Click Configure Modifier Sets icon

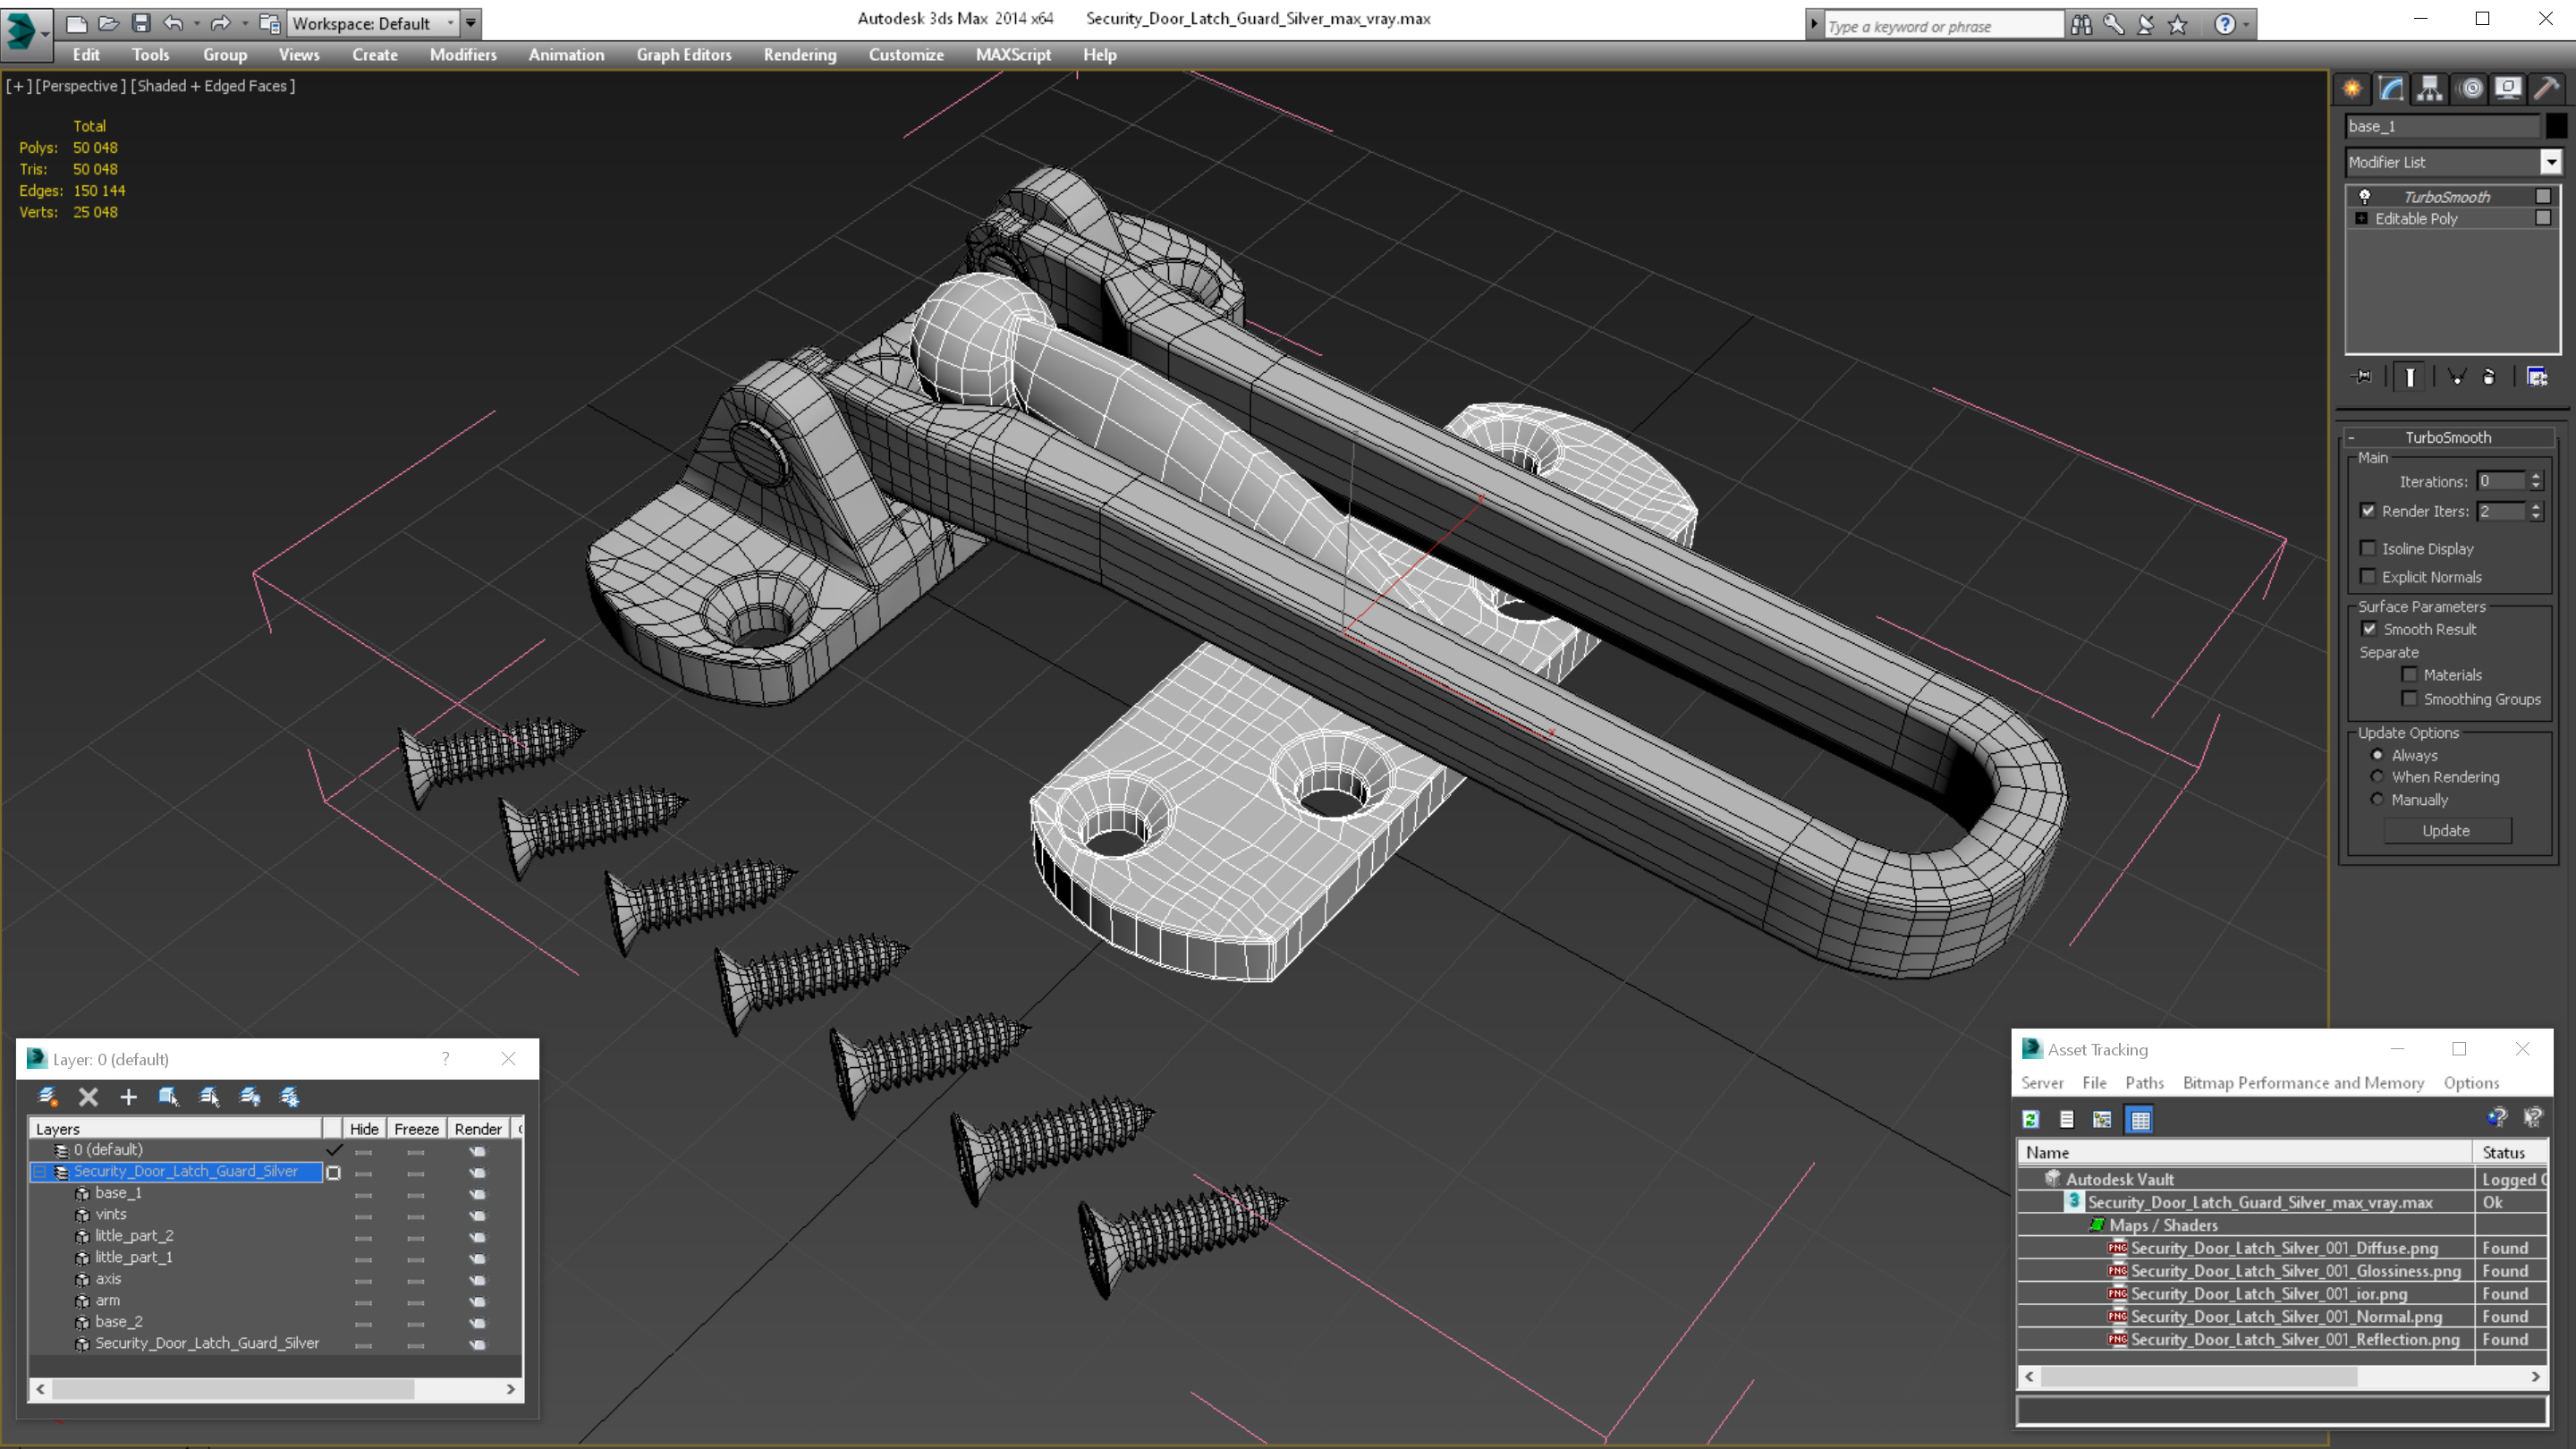coord(2537,377)
